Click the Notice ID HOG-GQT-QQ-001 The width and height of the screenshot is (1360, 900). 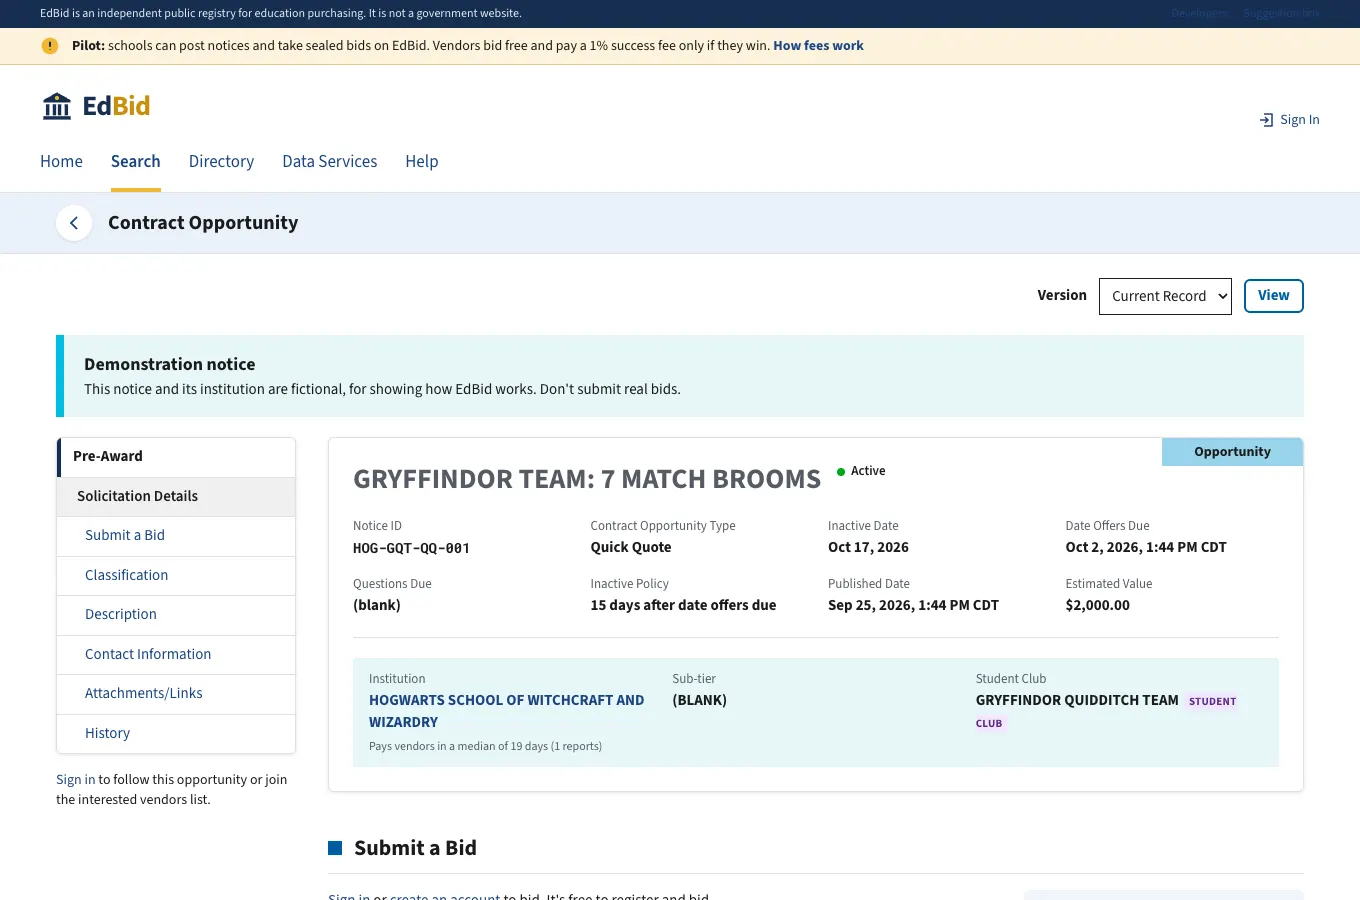(x=411, y=549)
